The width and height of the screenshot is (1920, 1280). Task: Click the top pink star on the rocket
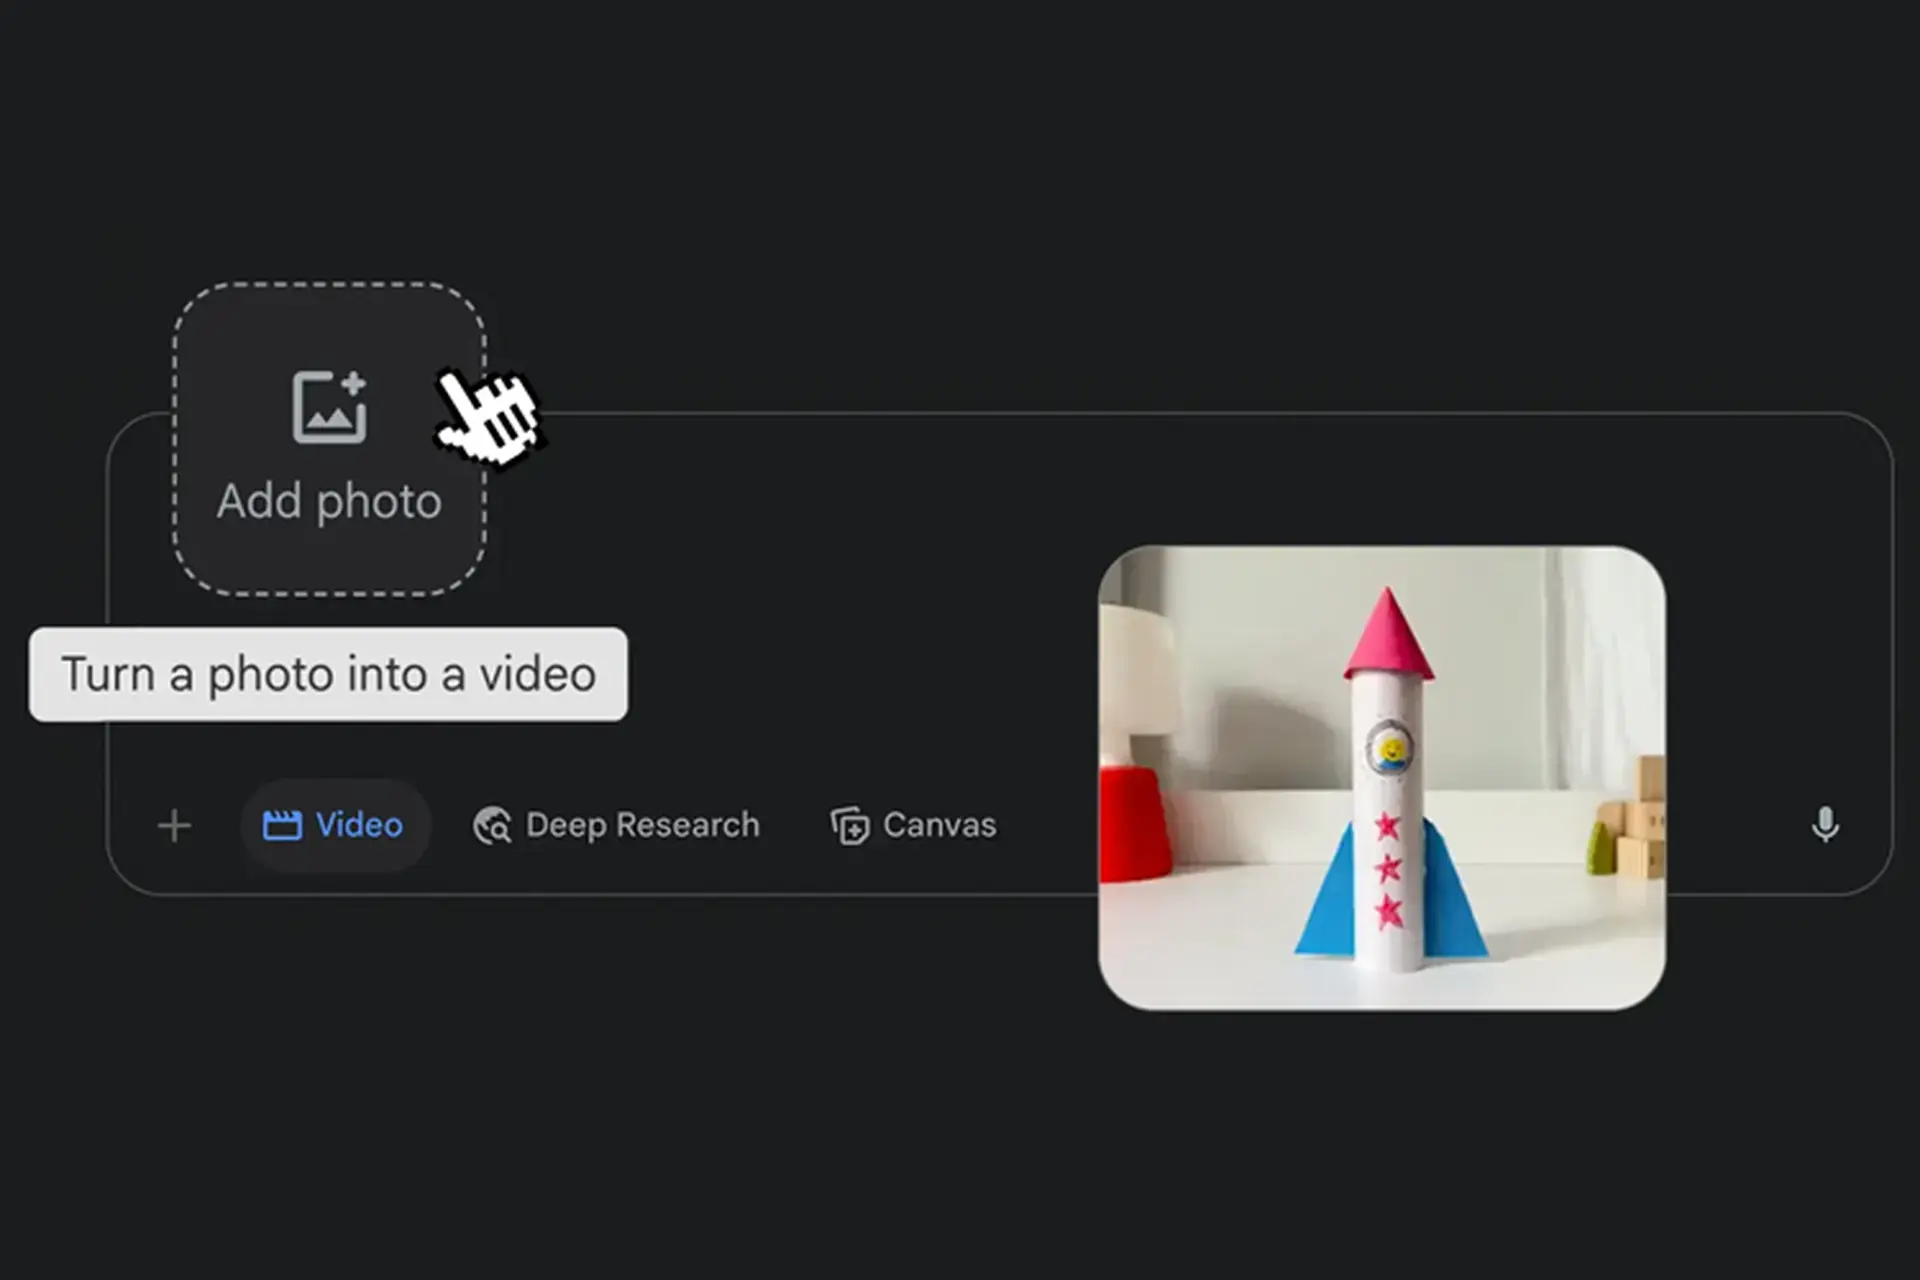pos(1387,826)
